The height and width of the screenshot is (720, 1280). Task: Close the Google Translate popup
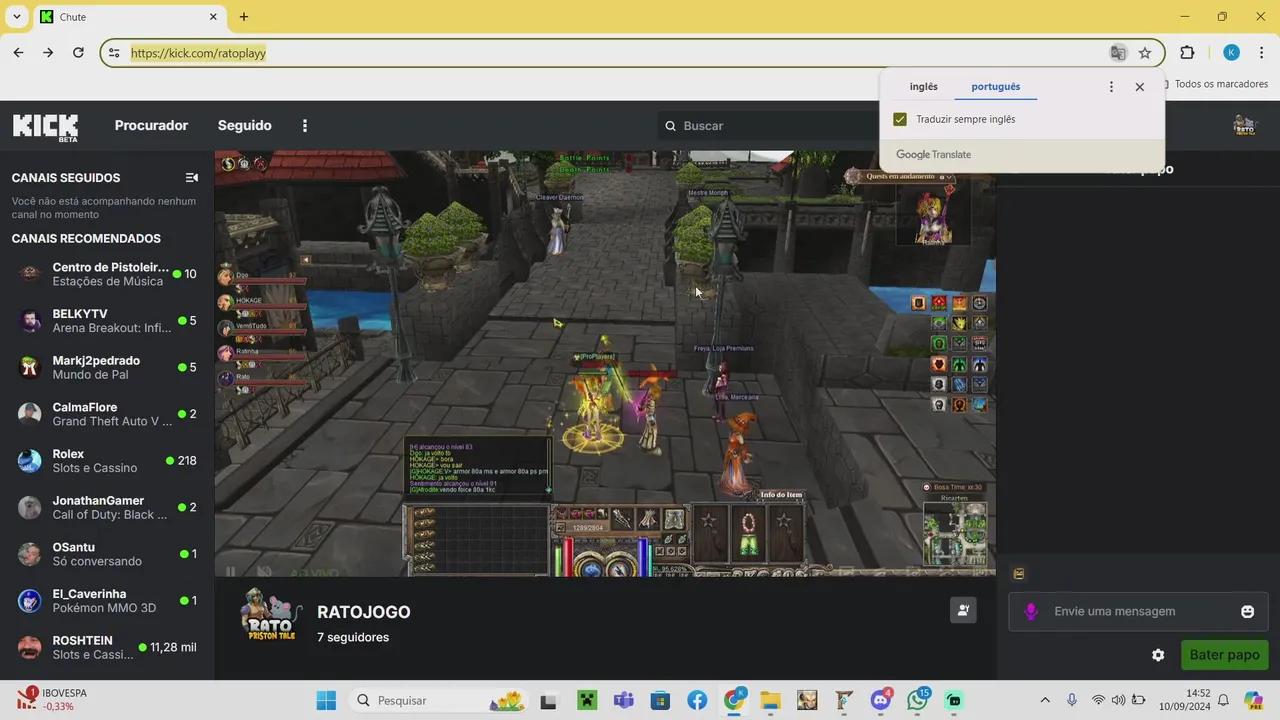click(x=1139, y=87)
